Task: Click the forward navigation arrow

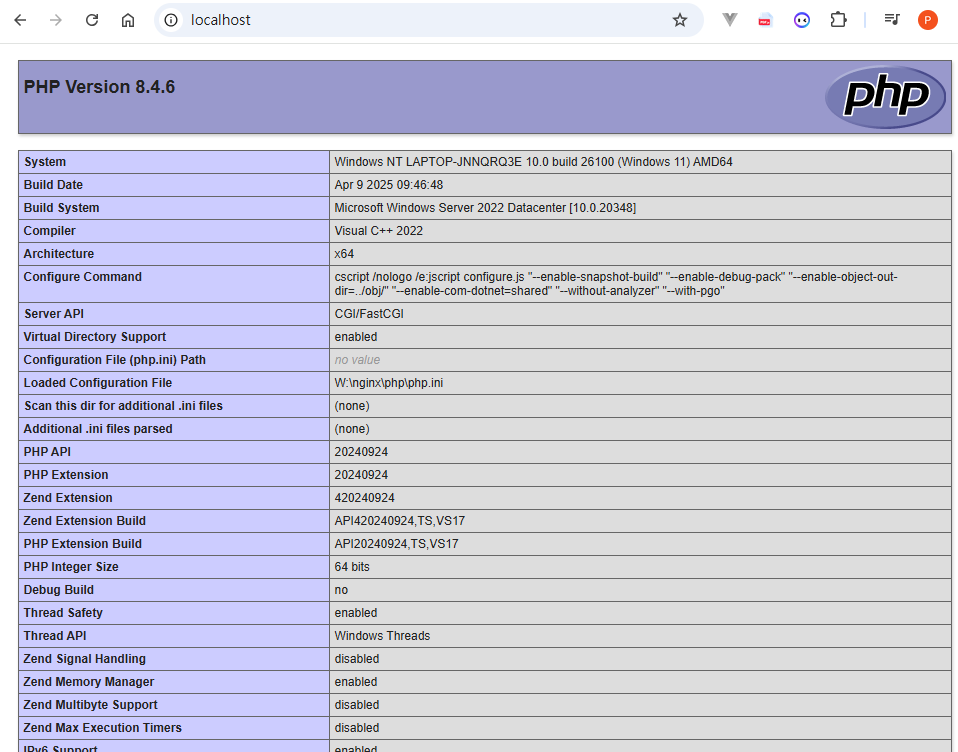Action: tap(56, 20)
